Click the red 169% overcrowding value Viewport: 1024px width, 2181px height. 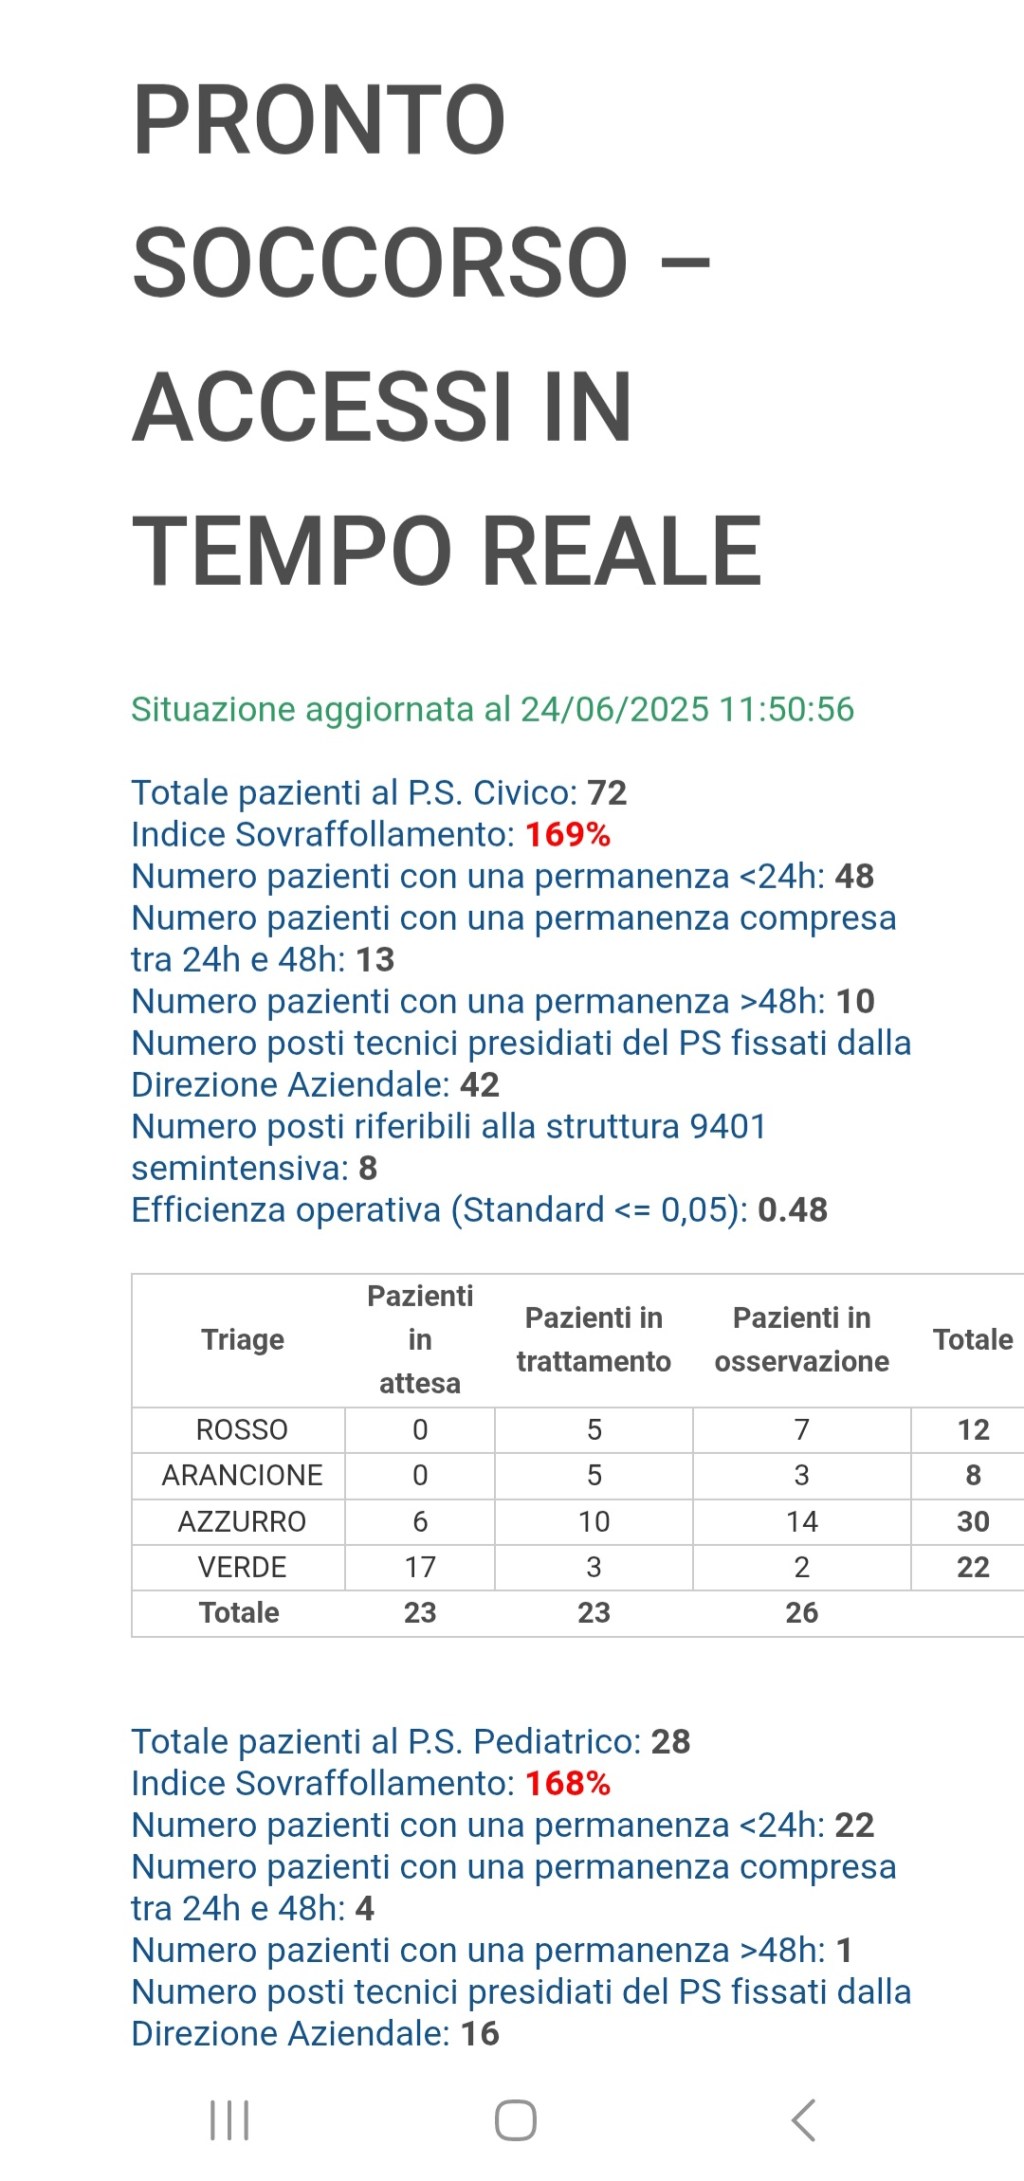coord(568,834)
